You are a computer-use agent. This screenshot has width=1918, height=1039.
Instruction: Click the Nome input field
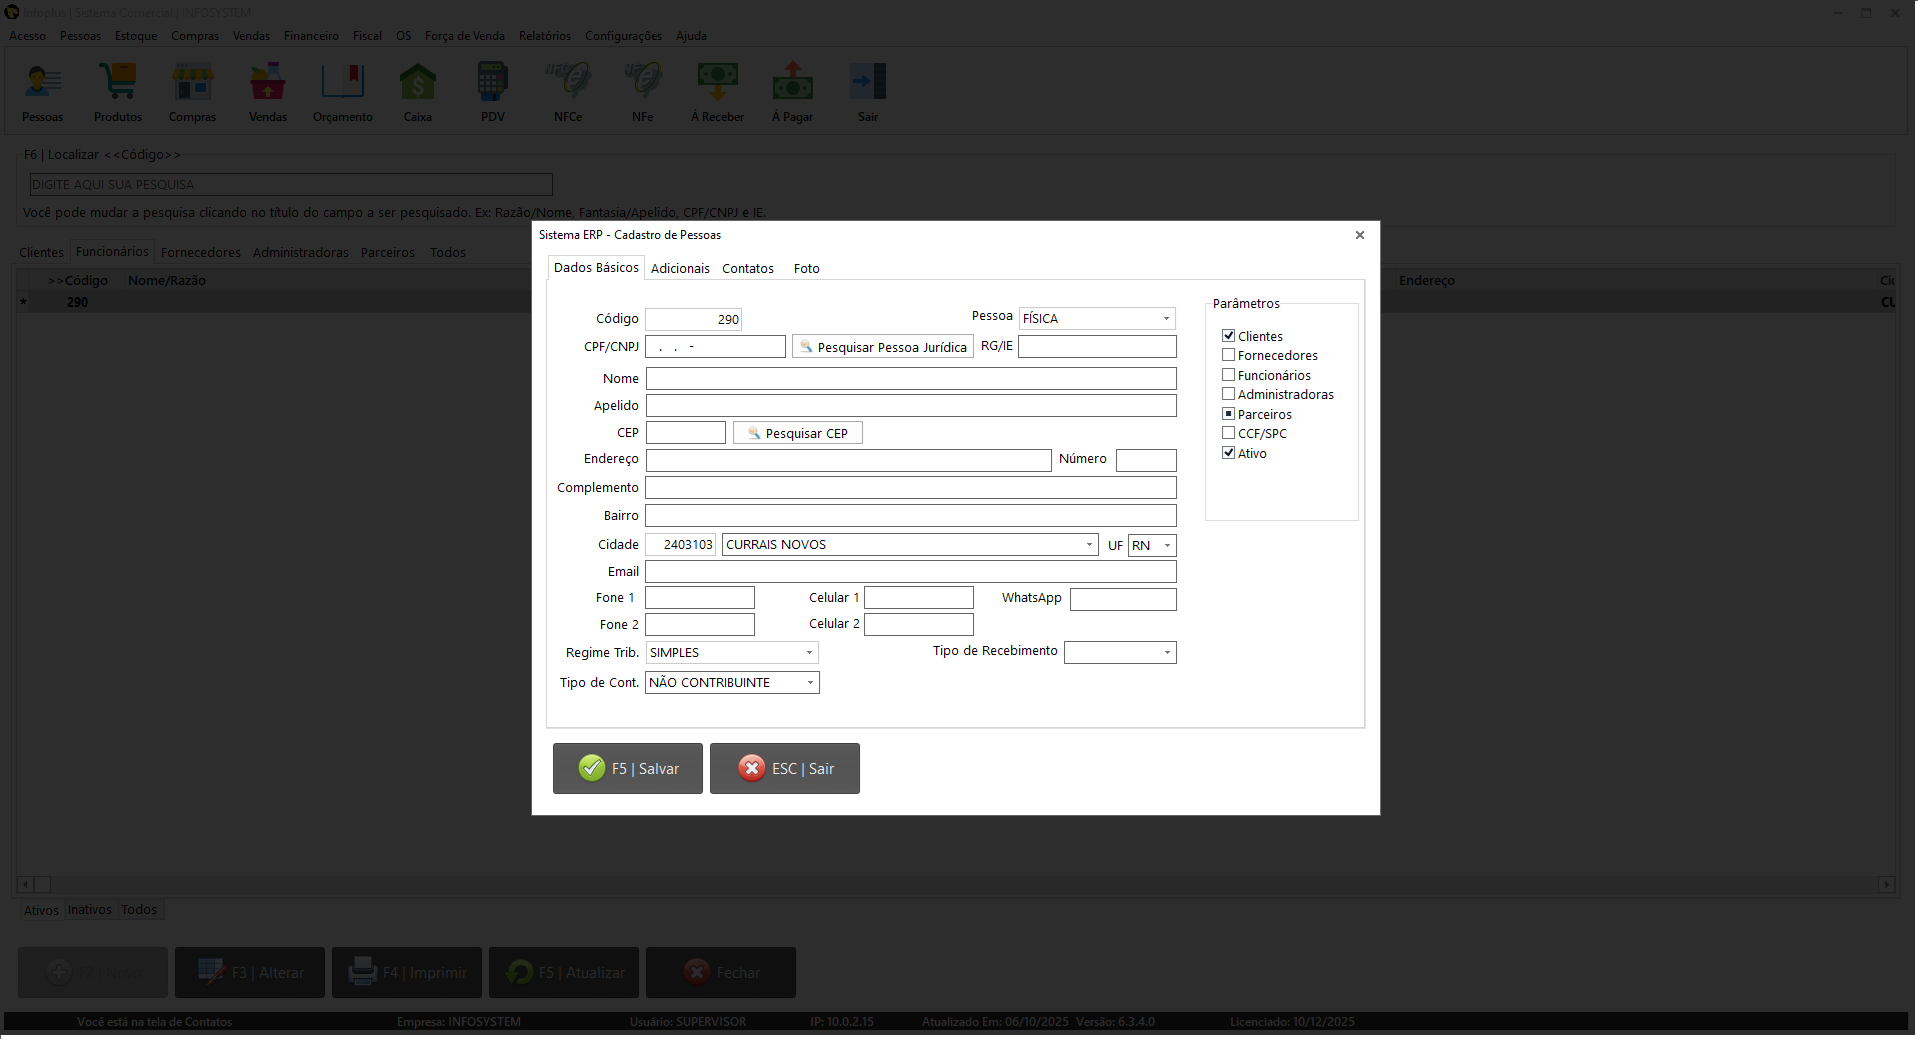point(910,379)
